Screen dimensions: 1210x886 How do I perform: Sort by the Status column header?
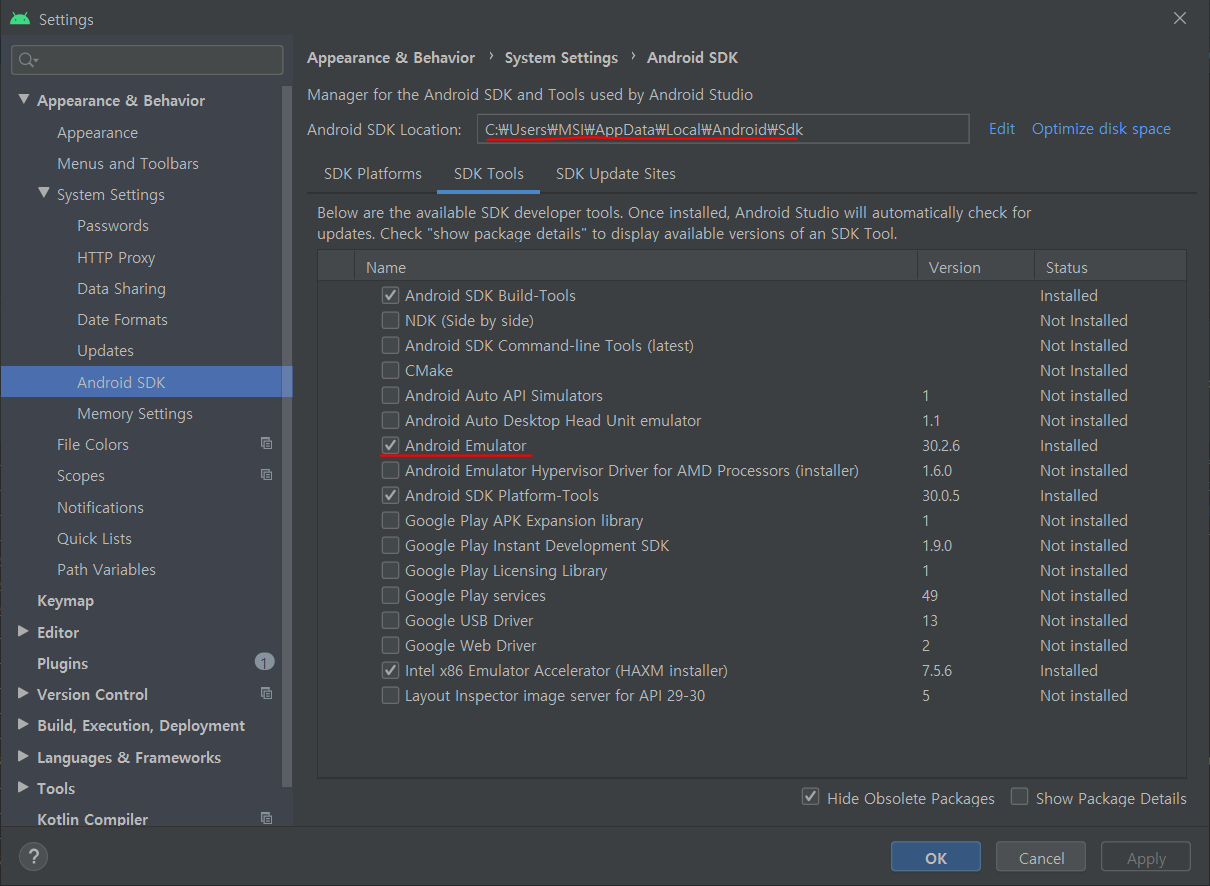[1110, 267]
